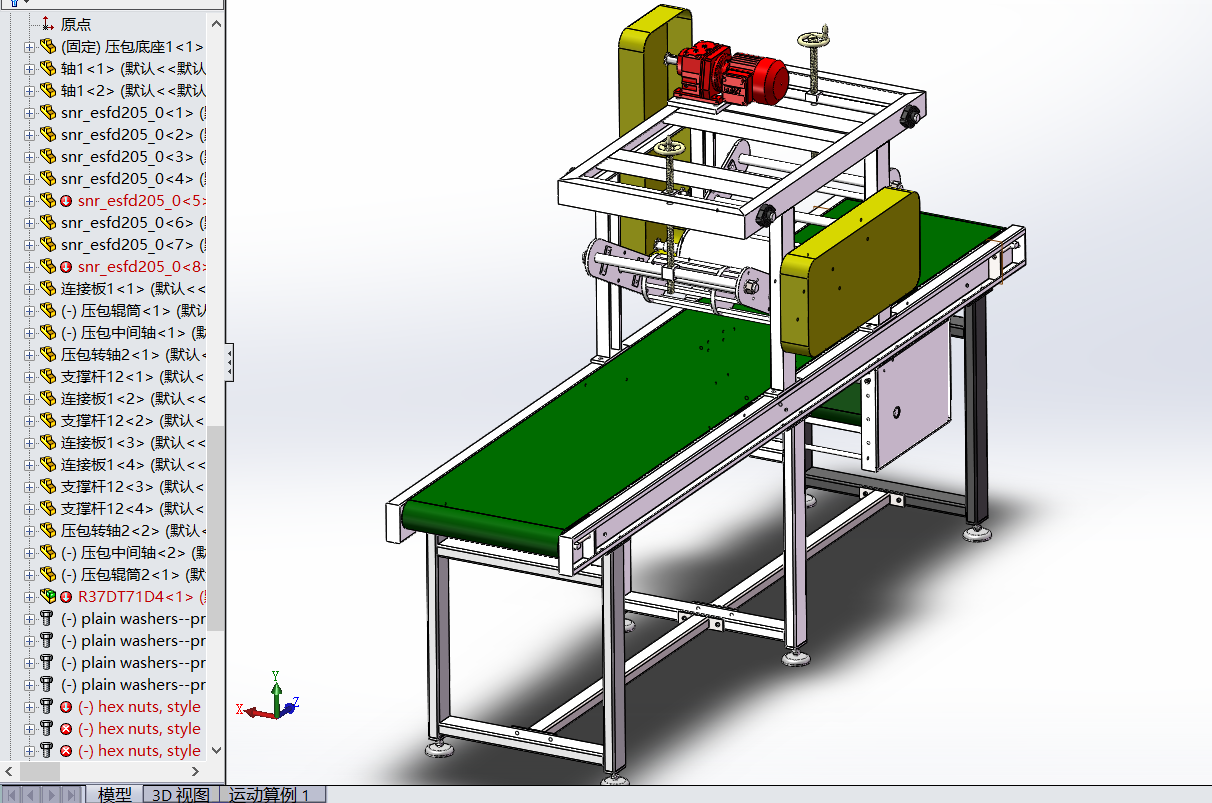Screen dimensions: 1212x803
Task: Click the part icon of 压包转轴2<1>
Action: 48,354
